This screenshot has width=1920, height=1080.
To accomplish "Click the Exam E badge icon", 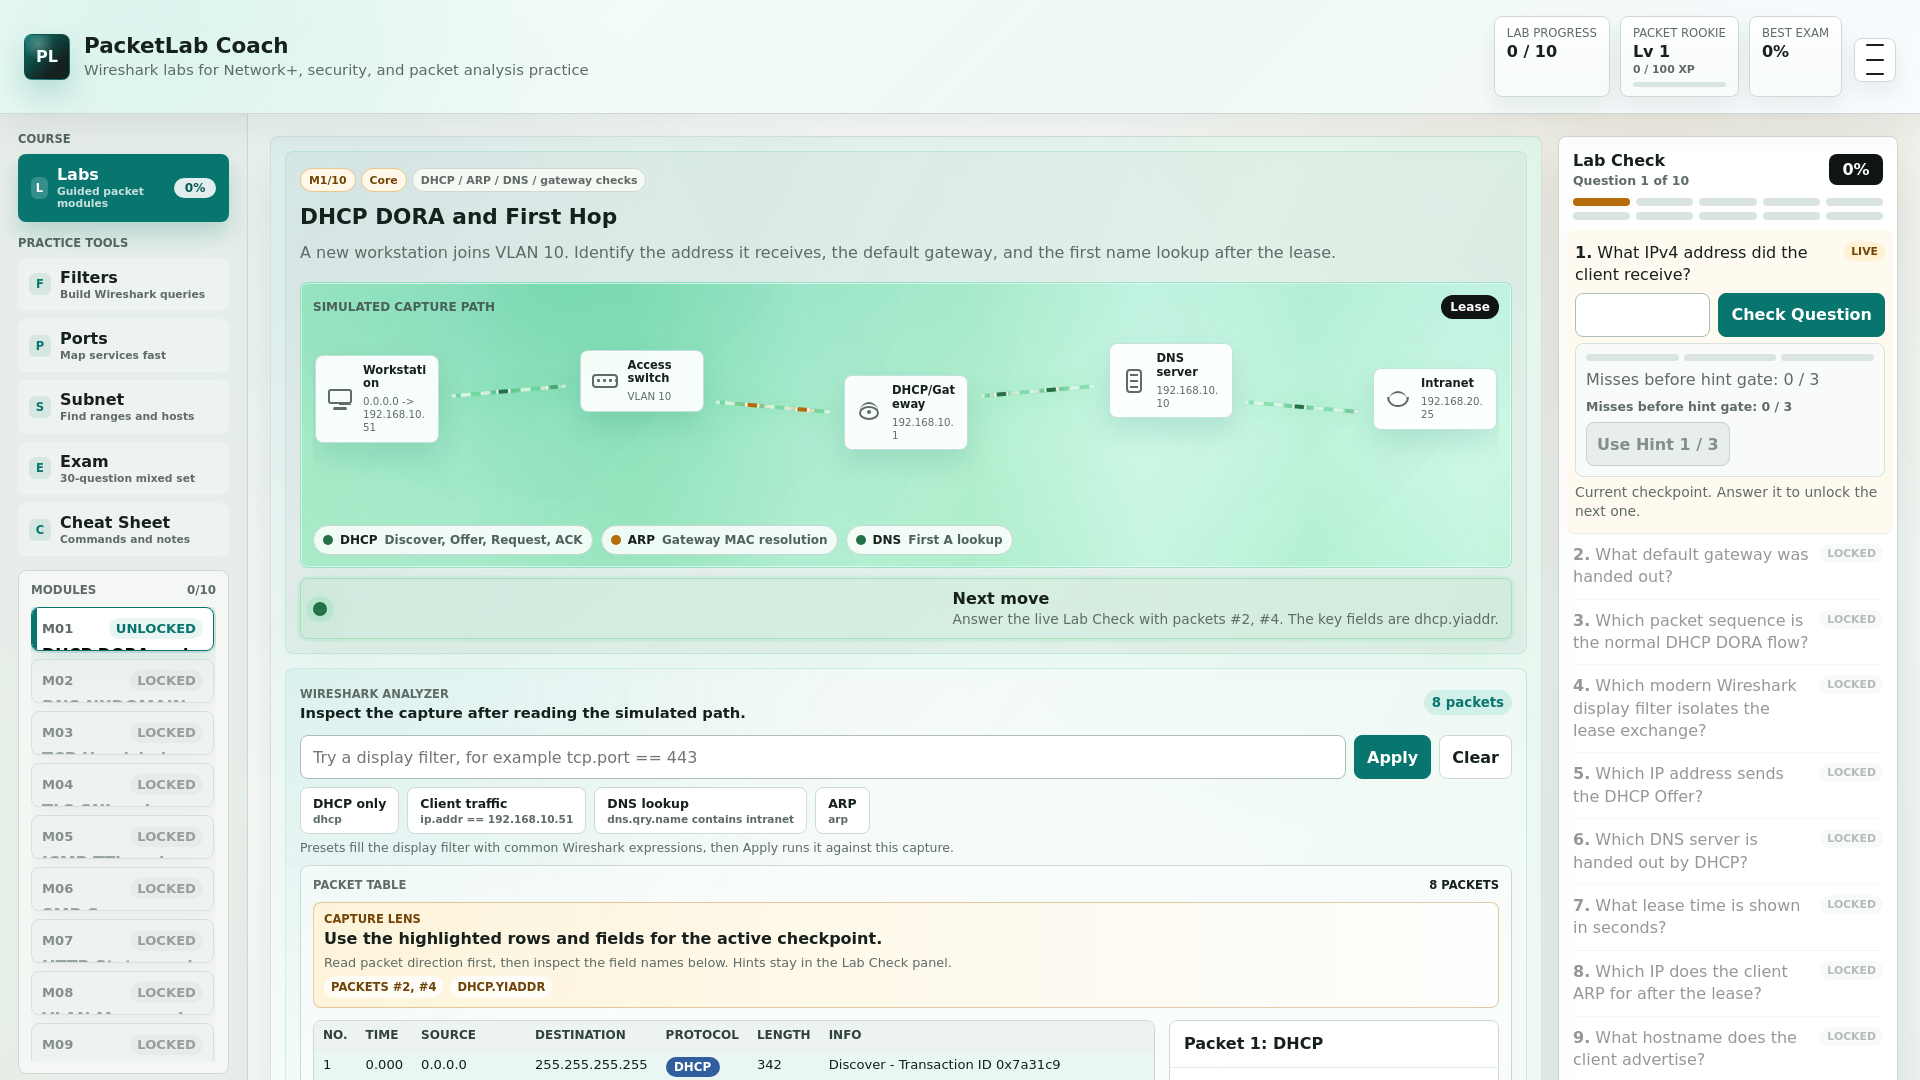I will [40, 468].
